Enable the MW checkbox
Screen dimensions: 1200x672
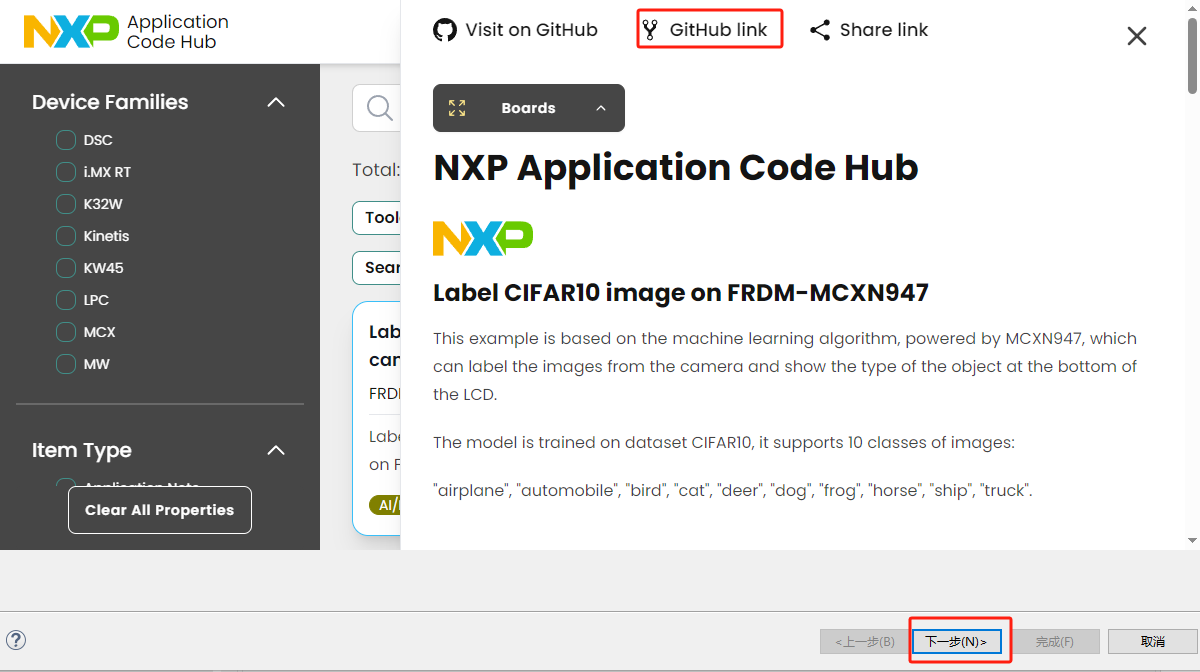coord(66,364)
